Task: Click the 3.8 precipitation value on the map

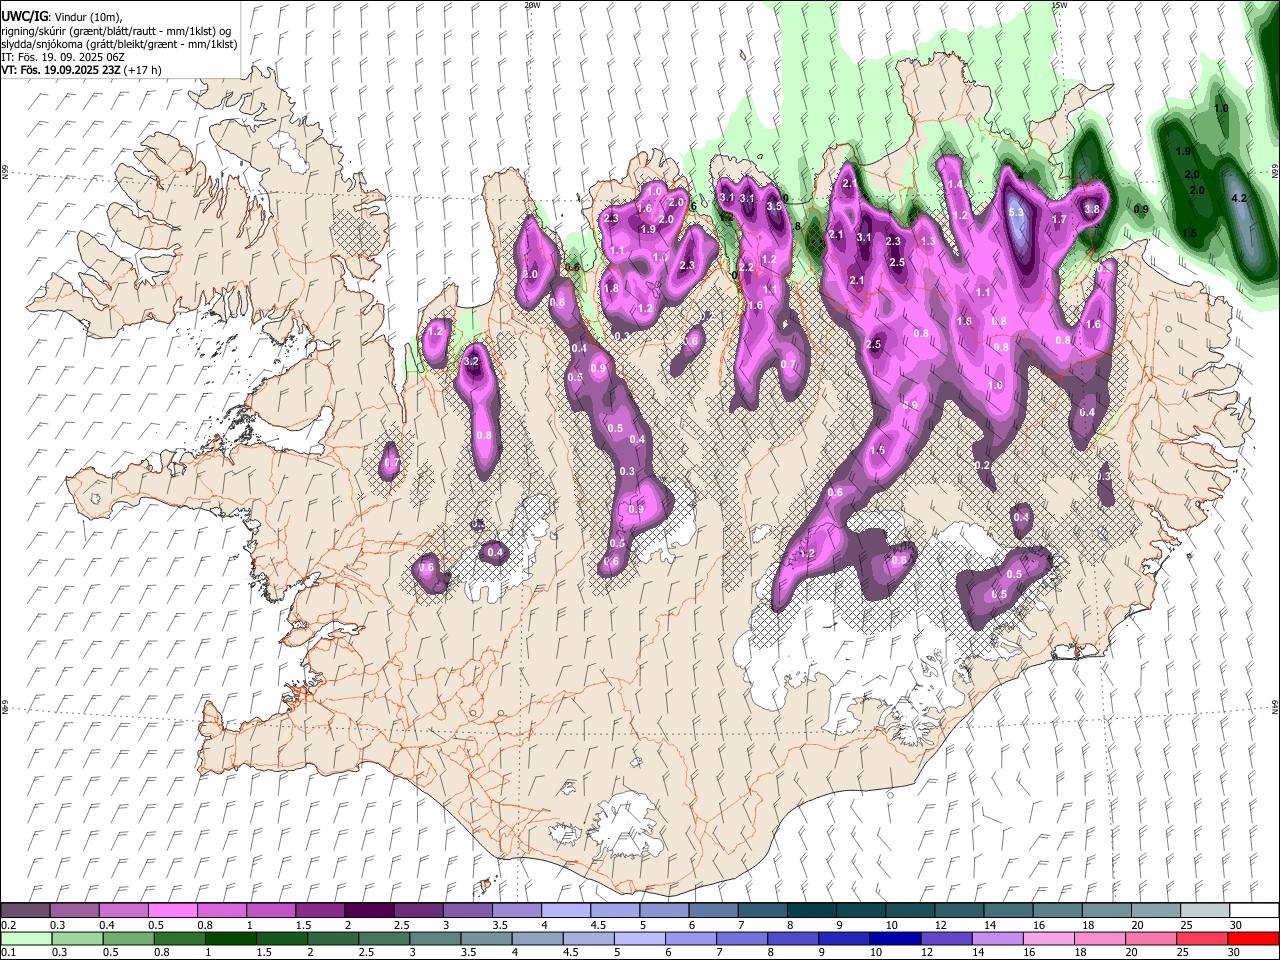Action: (x=1092, y=210)
